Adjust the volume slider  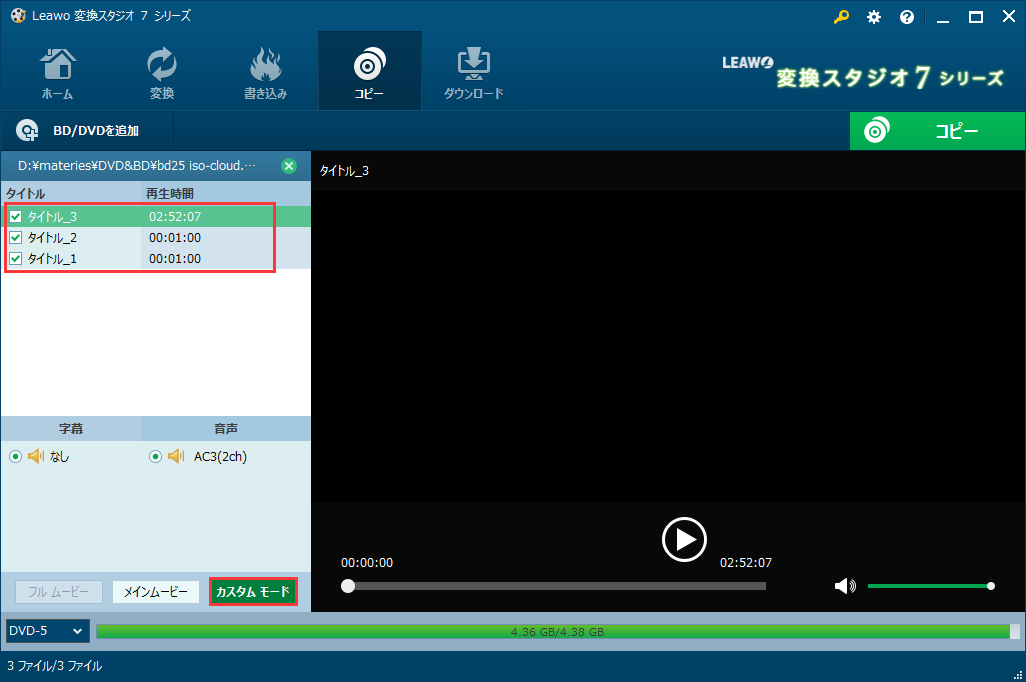pos(930,586)
